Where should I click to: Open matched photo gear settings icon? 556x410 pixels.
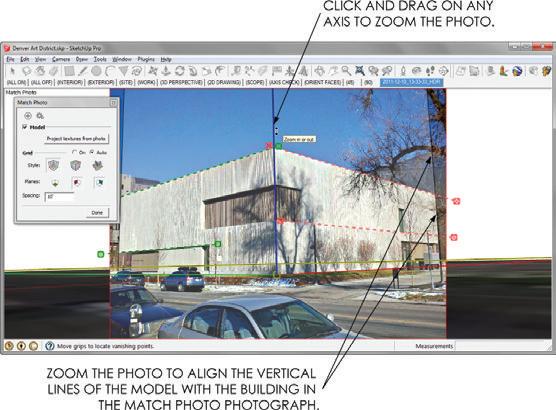(x=40, y=116)
